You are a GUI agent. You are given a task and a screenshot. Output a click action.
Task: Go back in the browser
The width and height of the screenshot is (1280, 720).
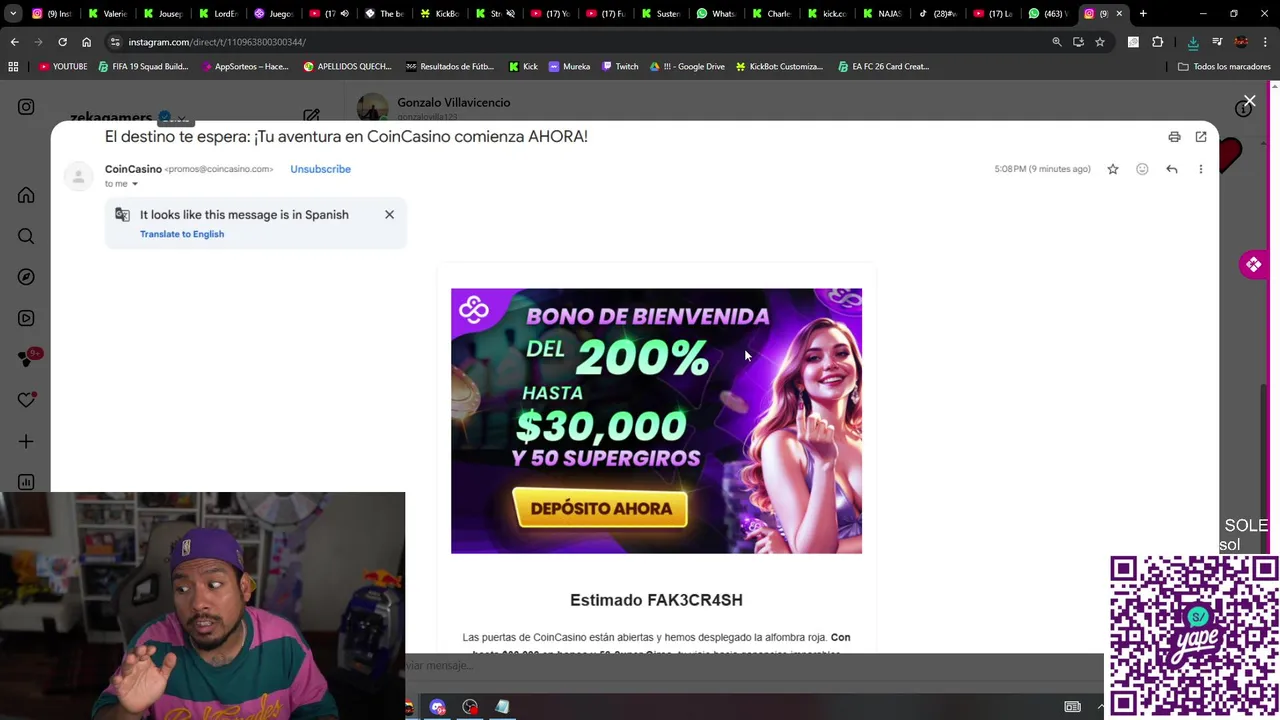click(x=14, y=42)
